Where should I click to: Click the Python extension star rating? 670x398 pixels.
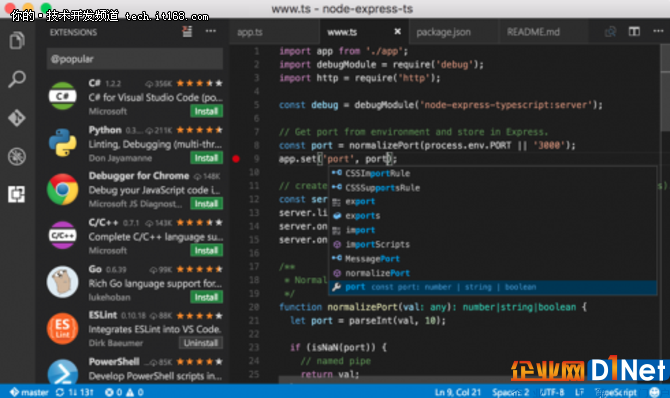[199, 130]
